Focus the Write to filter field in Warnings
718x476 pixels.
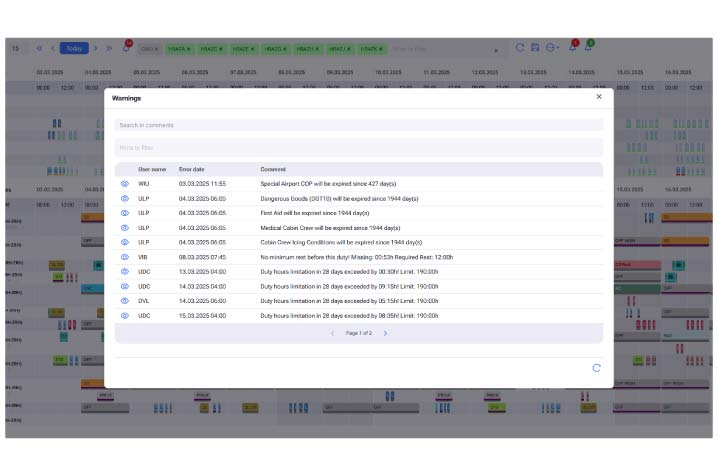click(359, 147)
